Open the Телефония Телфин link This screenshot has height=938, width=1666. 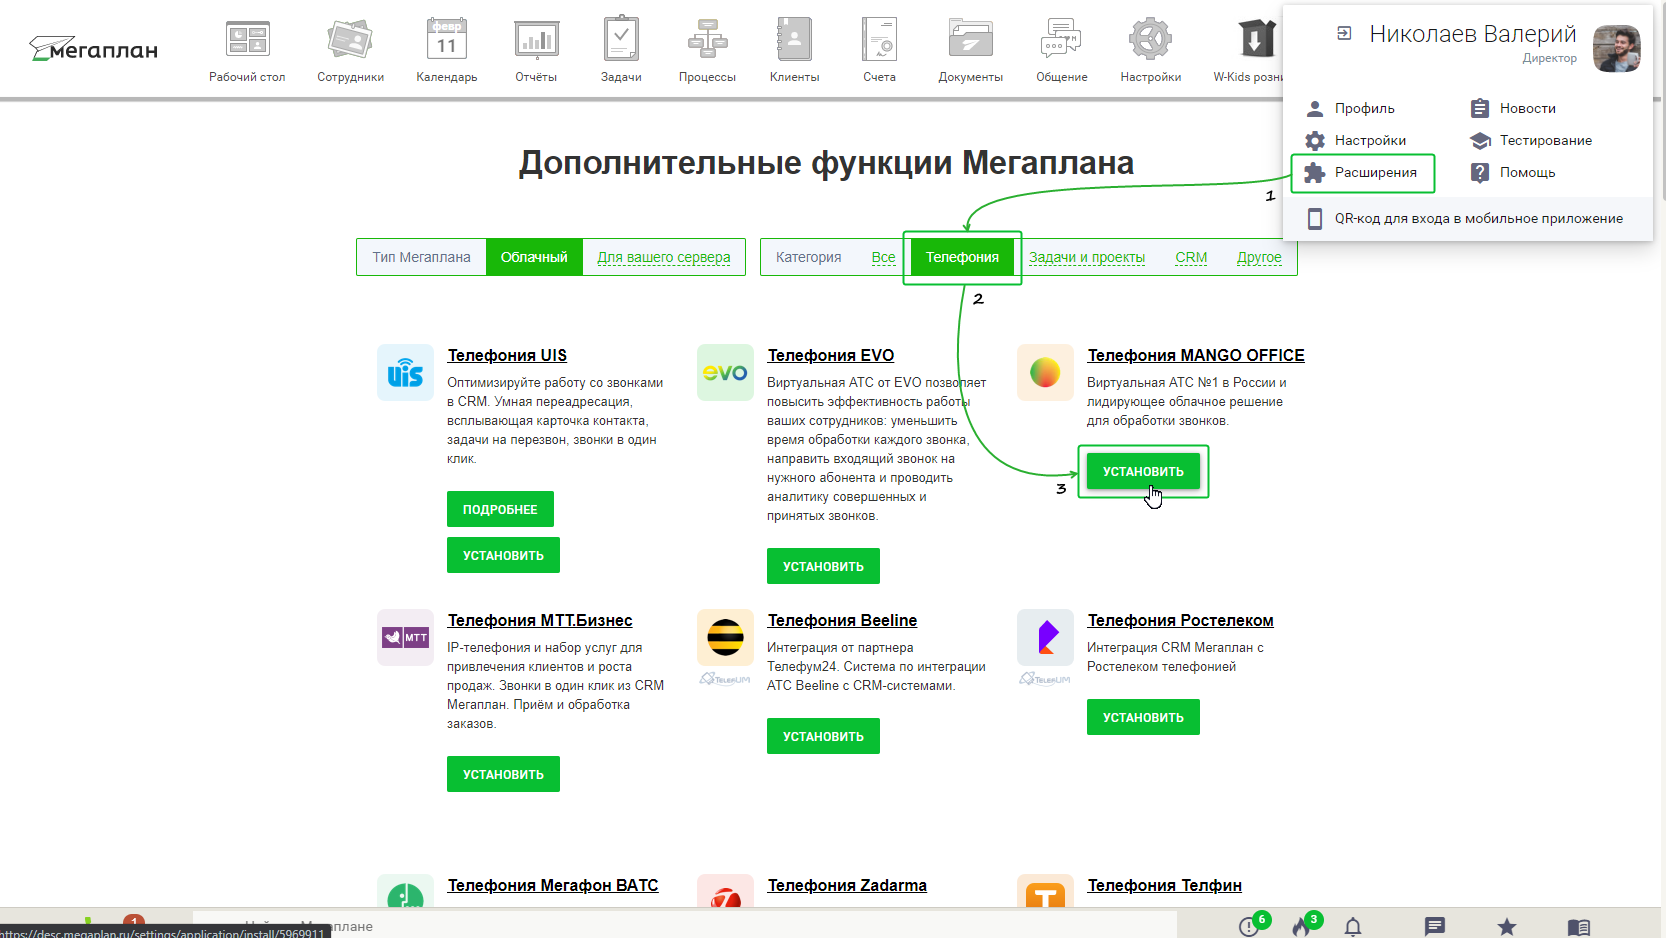1164,885
